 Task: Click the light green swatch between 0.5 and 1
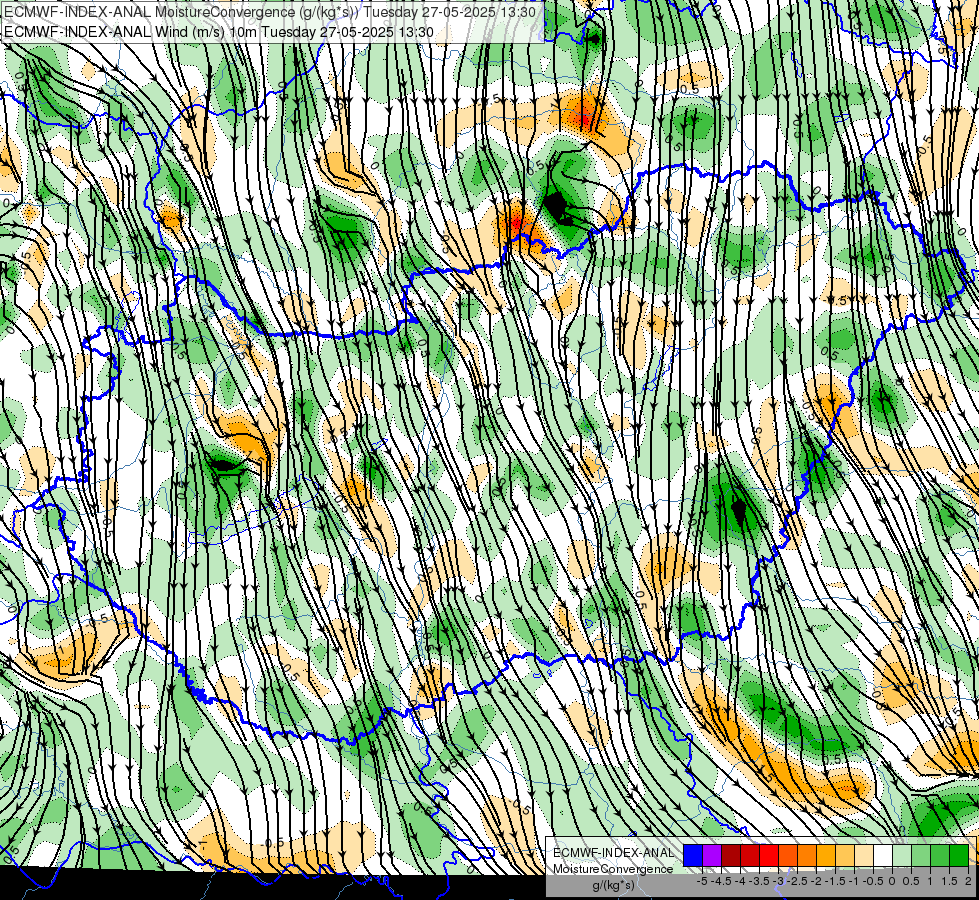[x=920, y=855]
